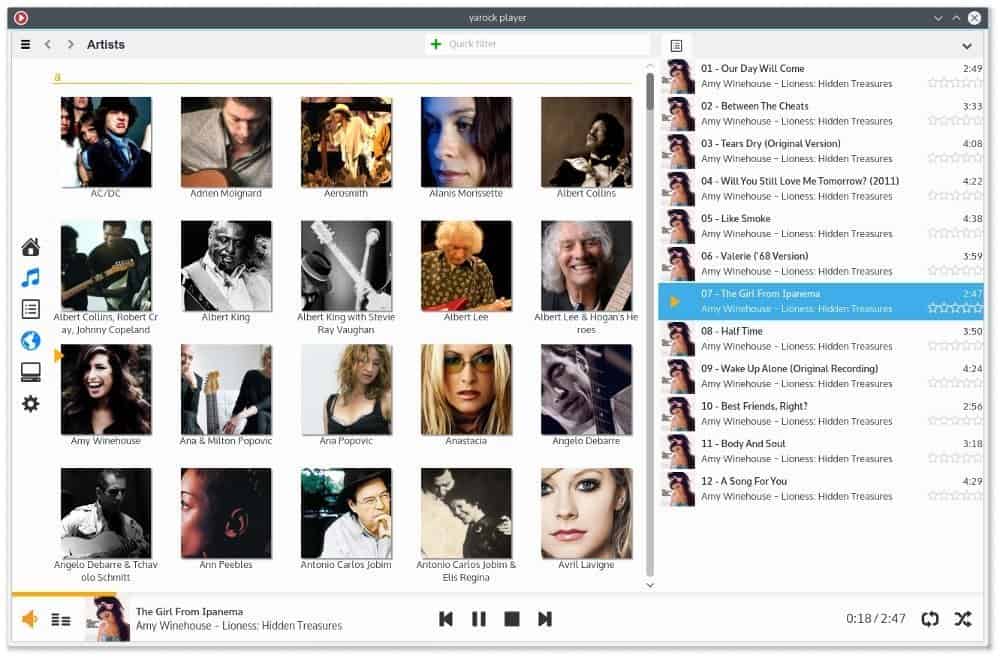
Task: Click the artists list vertical scrollbar
Action: point(650,324)
